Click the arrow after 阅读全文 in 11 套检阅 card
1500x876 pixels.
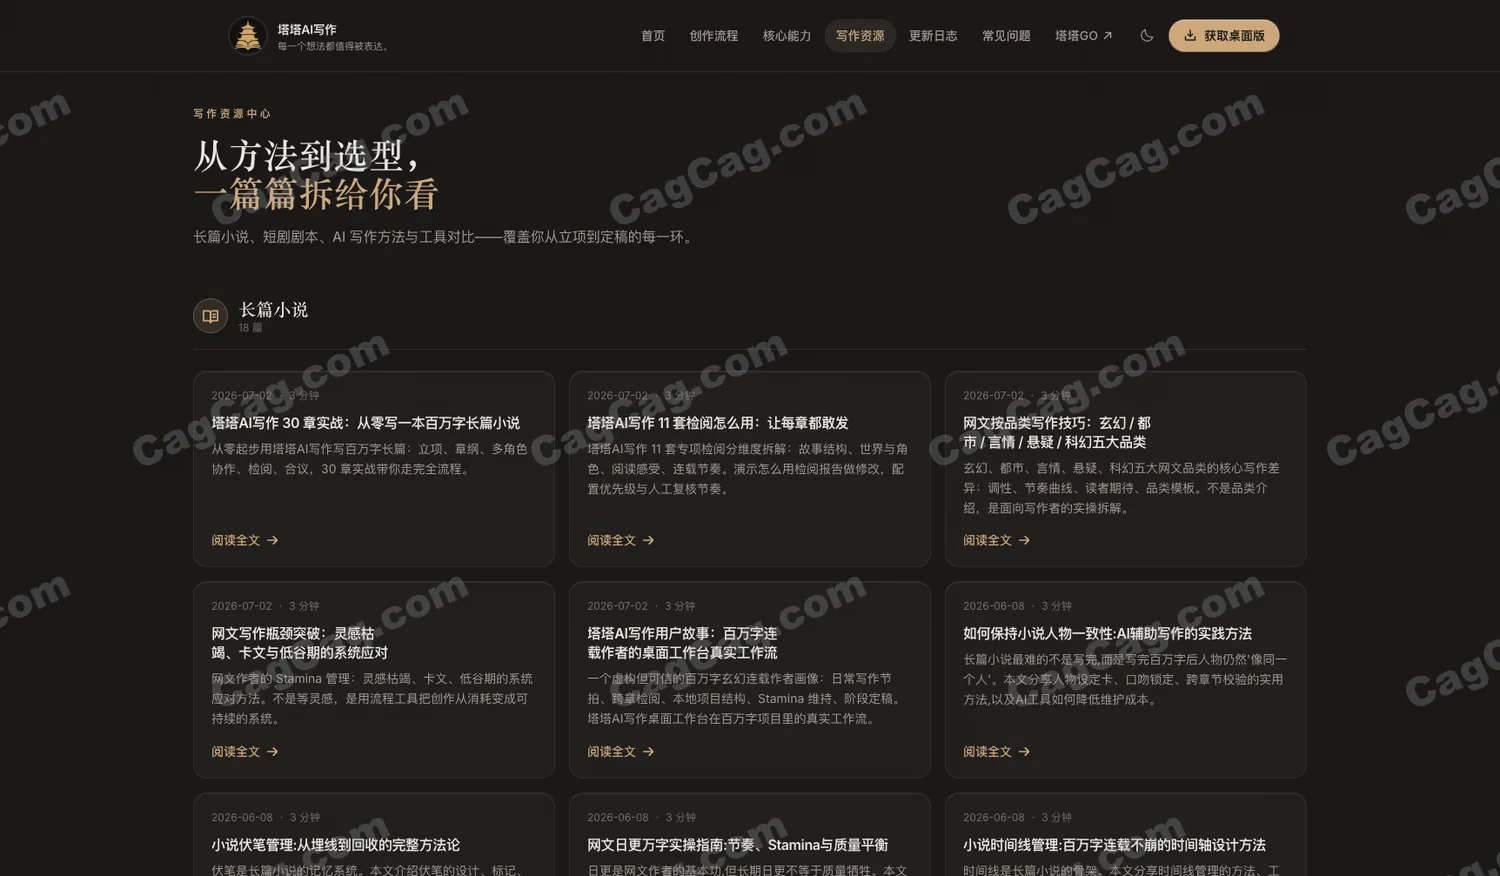click(x=648, y=541)
